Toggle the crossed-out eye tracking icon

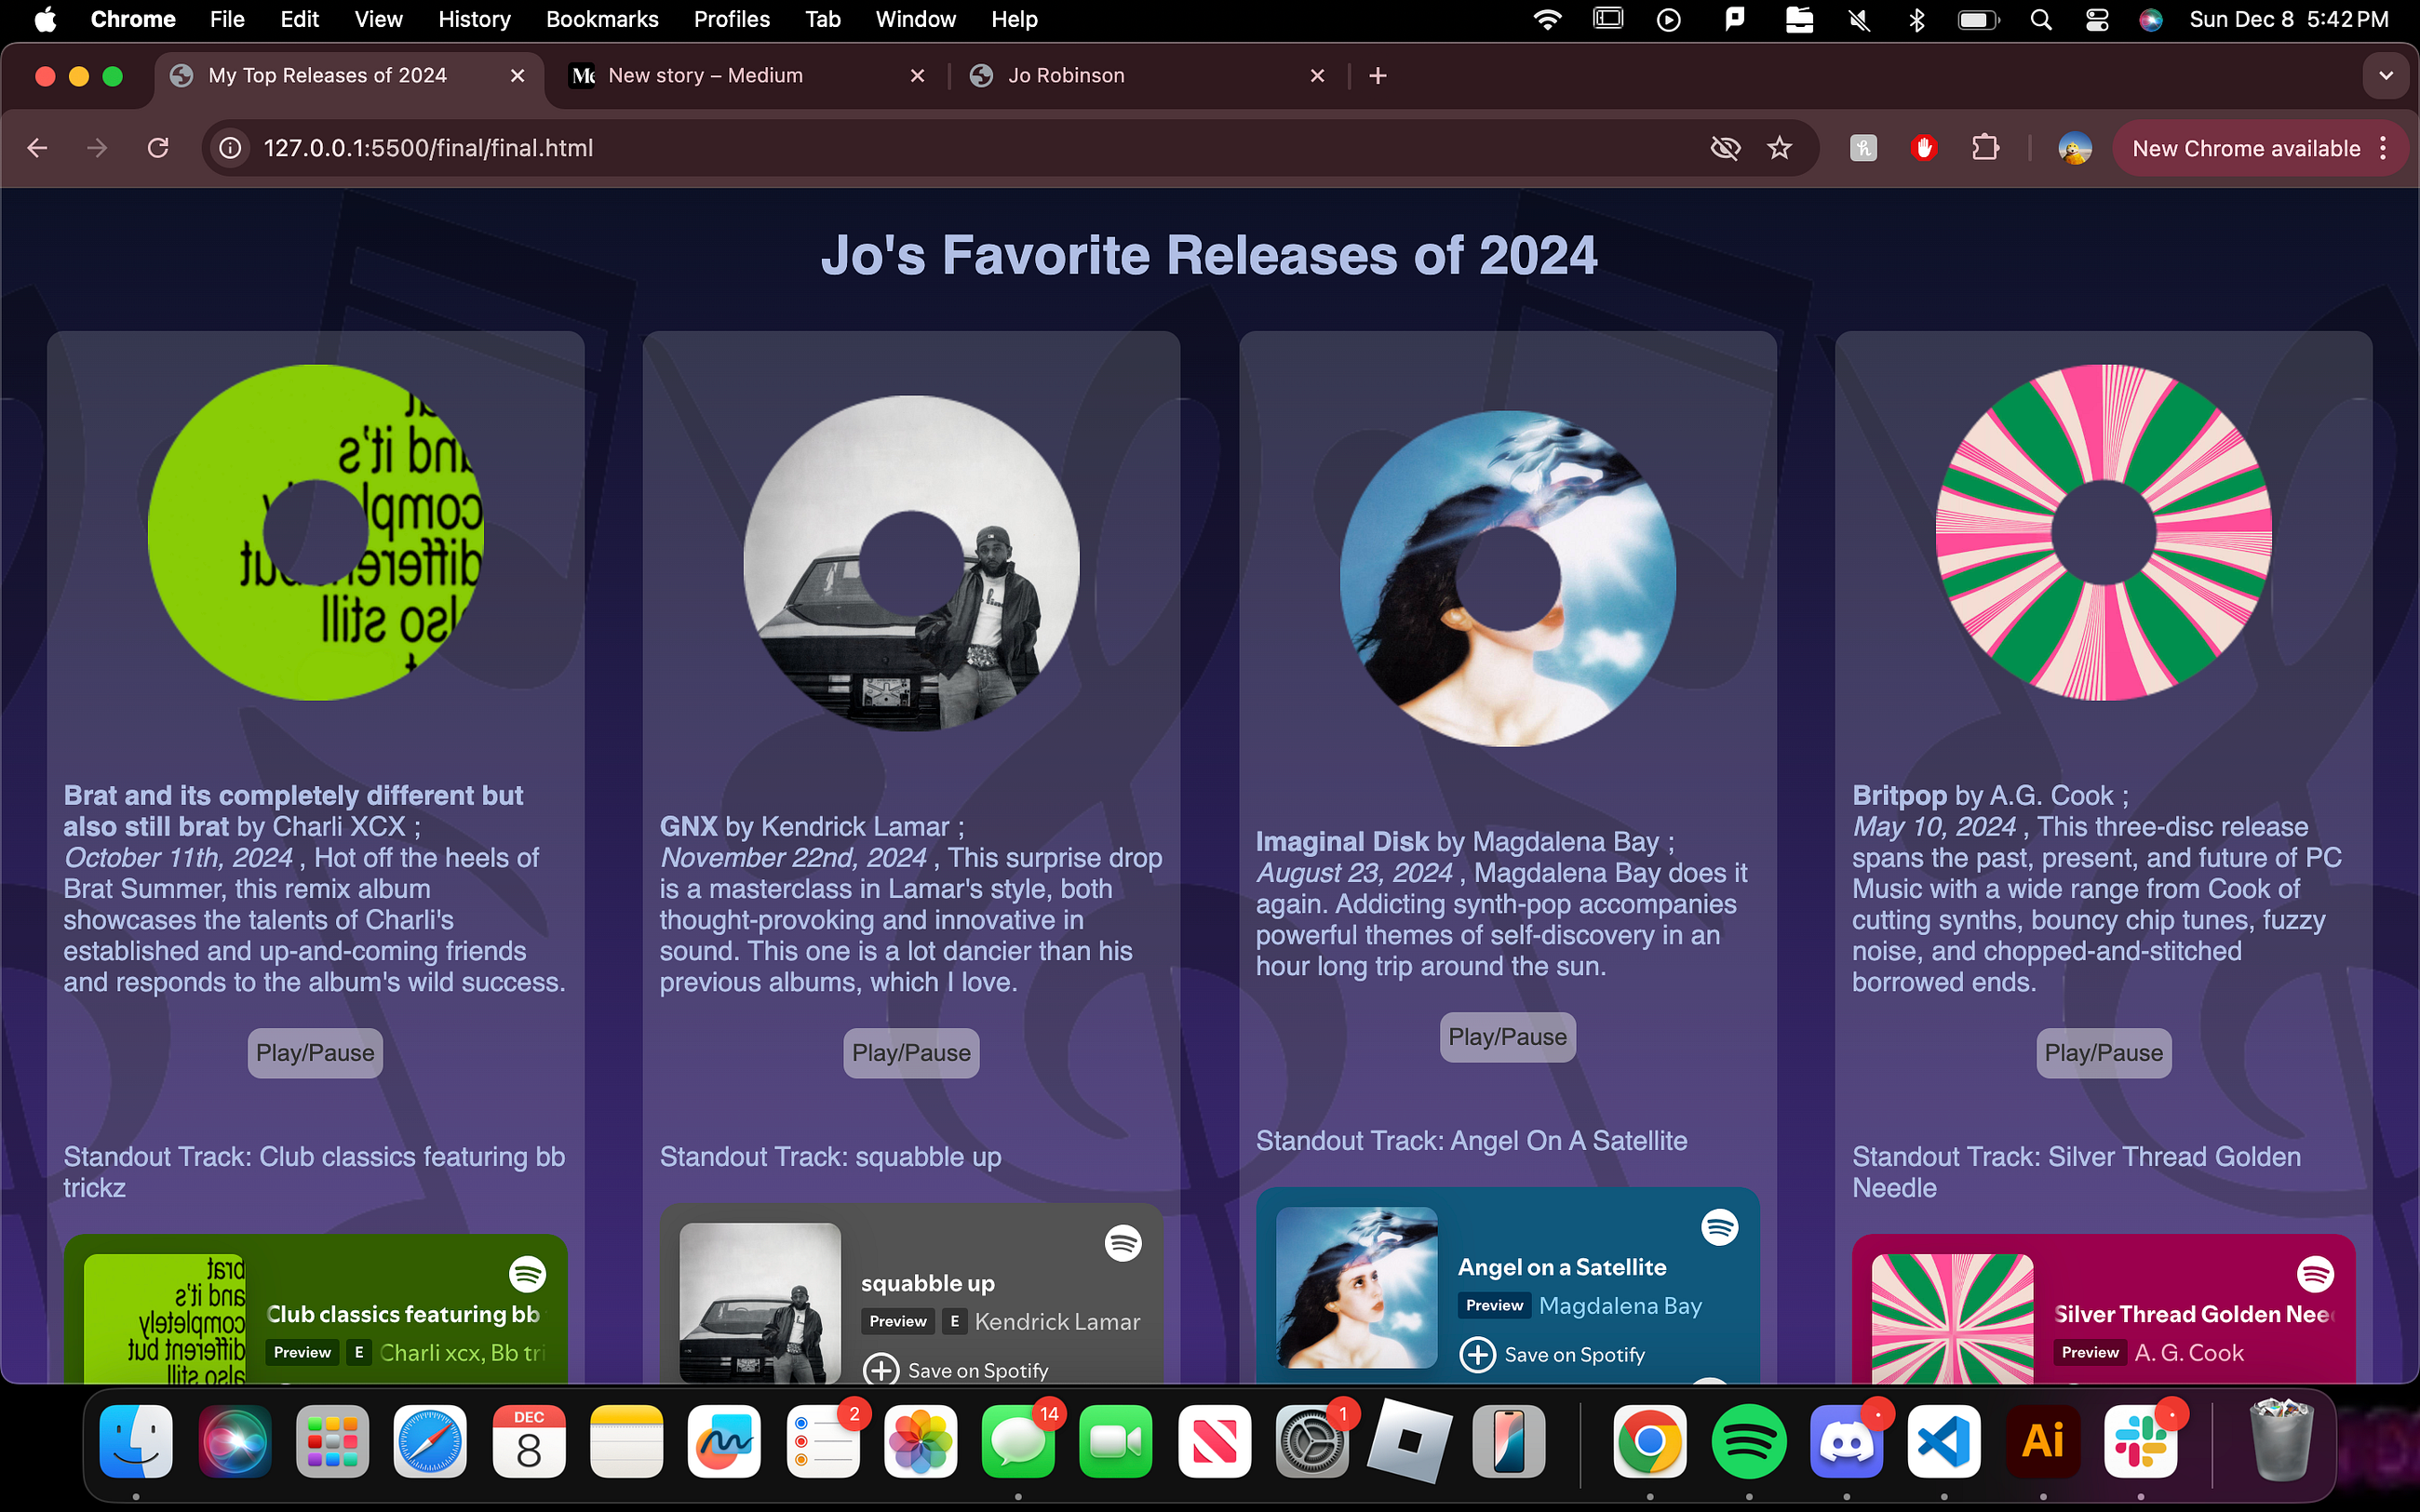[x=1725, y=148]
